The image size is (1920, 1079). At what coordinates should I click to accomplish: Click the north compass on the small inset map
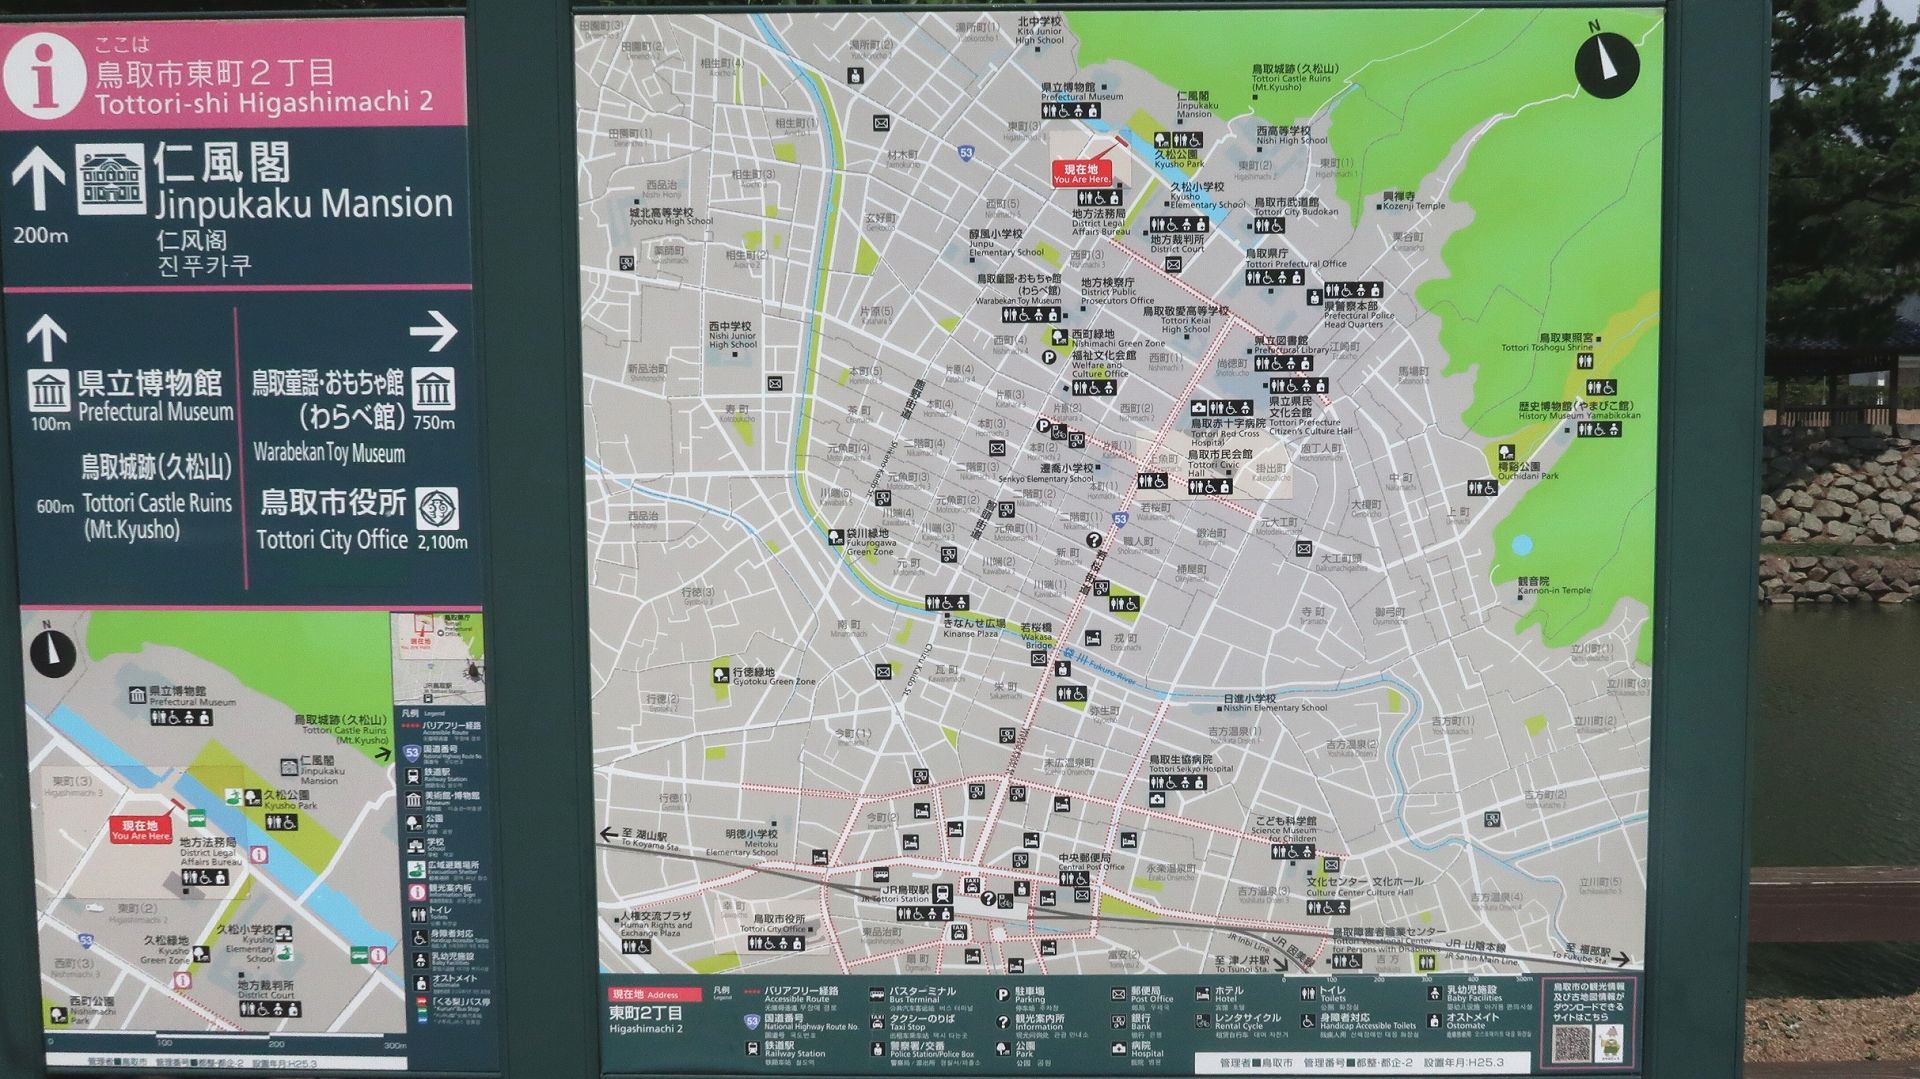[52, 652]
